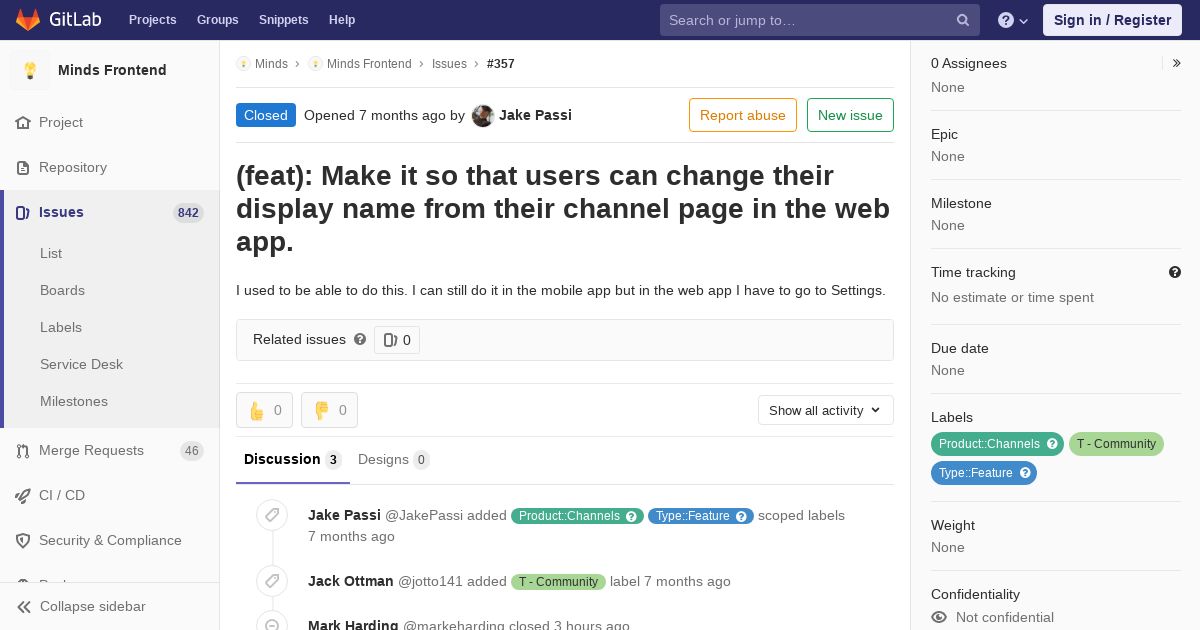Click the Collapse sidebar text
The height and width of the screenshot is (630, 1200).
point(93,607)
